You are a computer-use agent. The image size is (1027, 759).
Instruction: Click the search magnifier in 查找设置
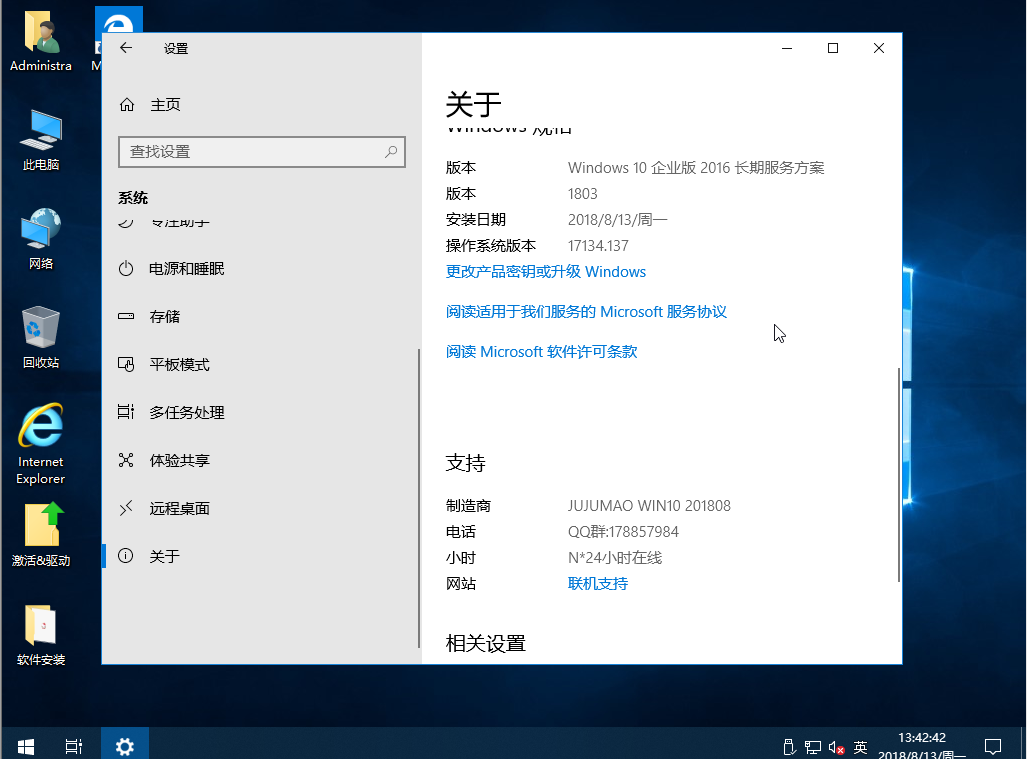pos(391,152)
